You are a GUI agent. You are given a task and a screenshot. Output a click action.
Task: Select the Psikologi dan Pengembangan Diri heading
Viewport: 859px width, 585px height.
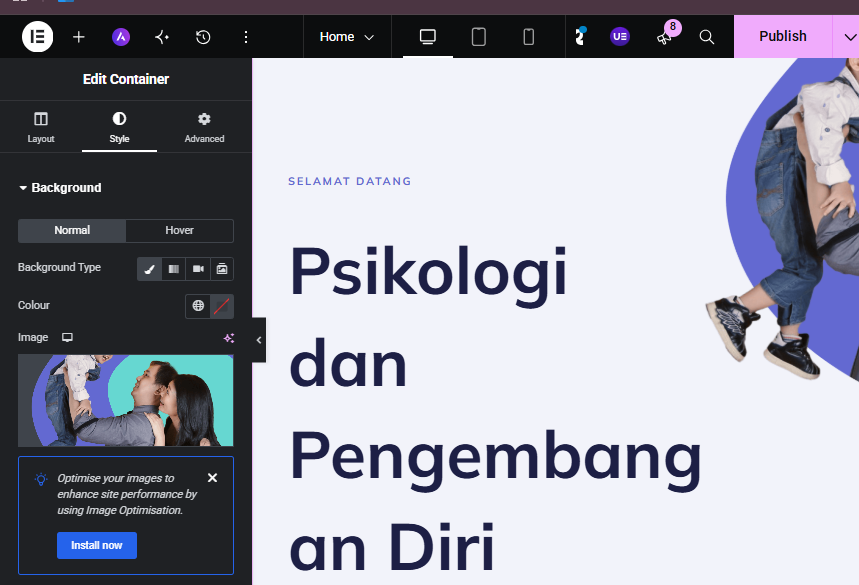[495, 409]
